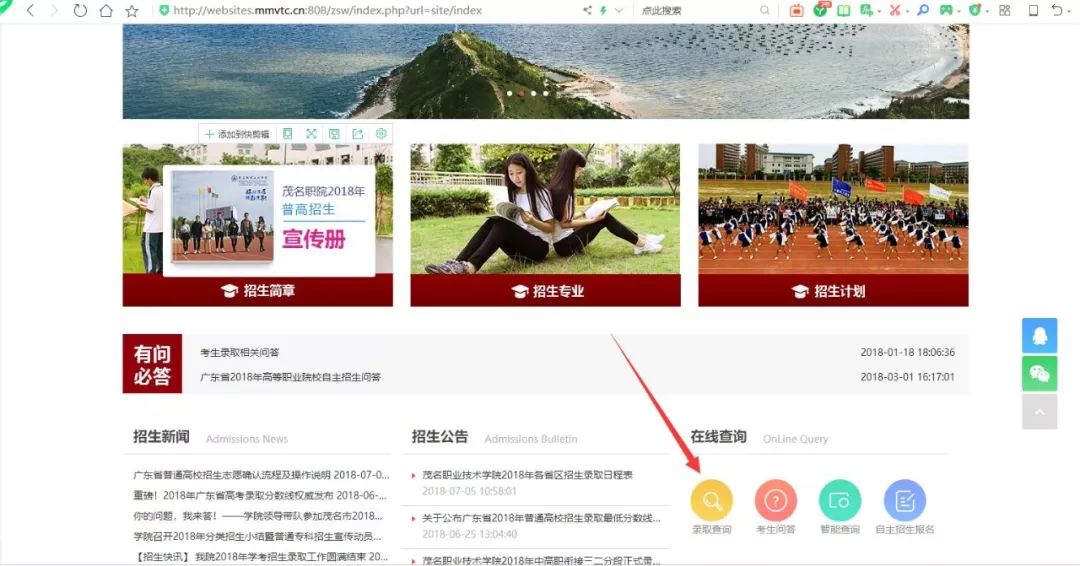The height and width of the screenshot is (566, 1080).
Task: Click the bookmark star icon in toolbar
Action: point(132,11)
